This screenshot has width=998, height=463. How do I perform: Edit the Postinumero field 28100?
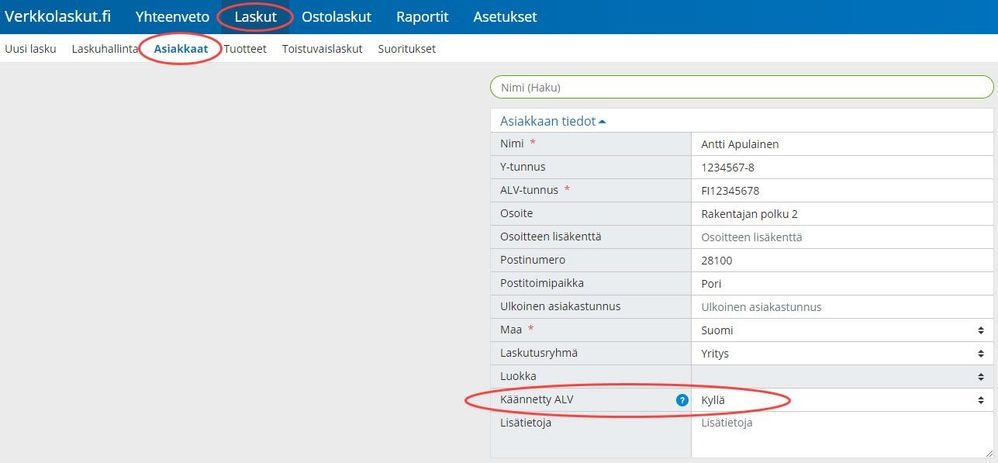(x=843, y=260)
